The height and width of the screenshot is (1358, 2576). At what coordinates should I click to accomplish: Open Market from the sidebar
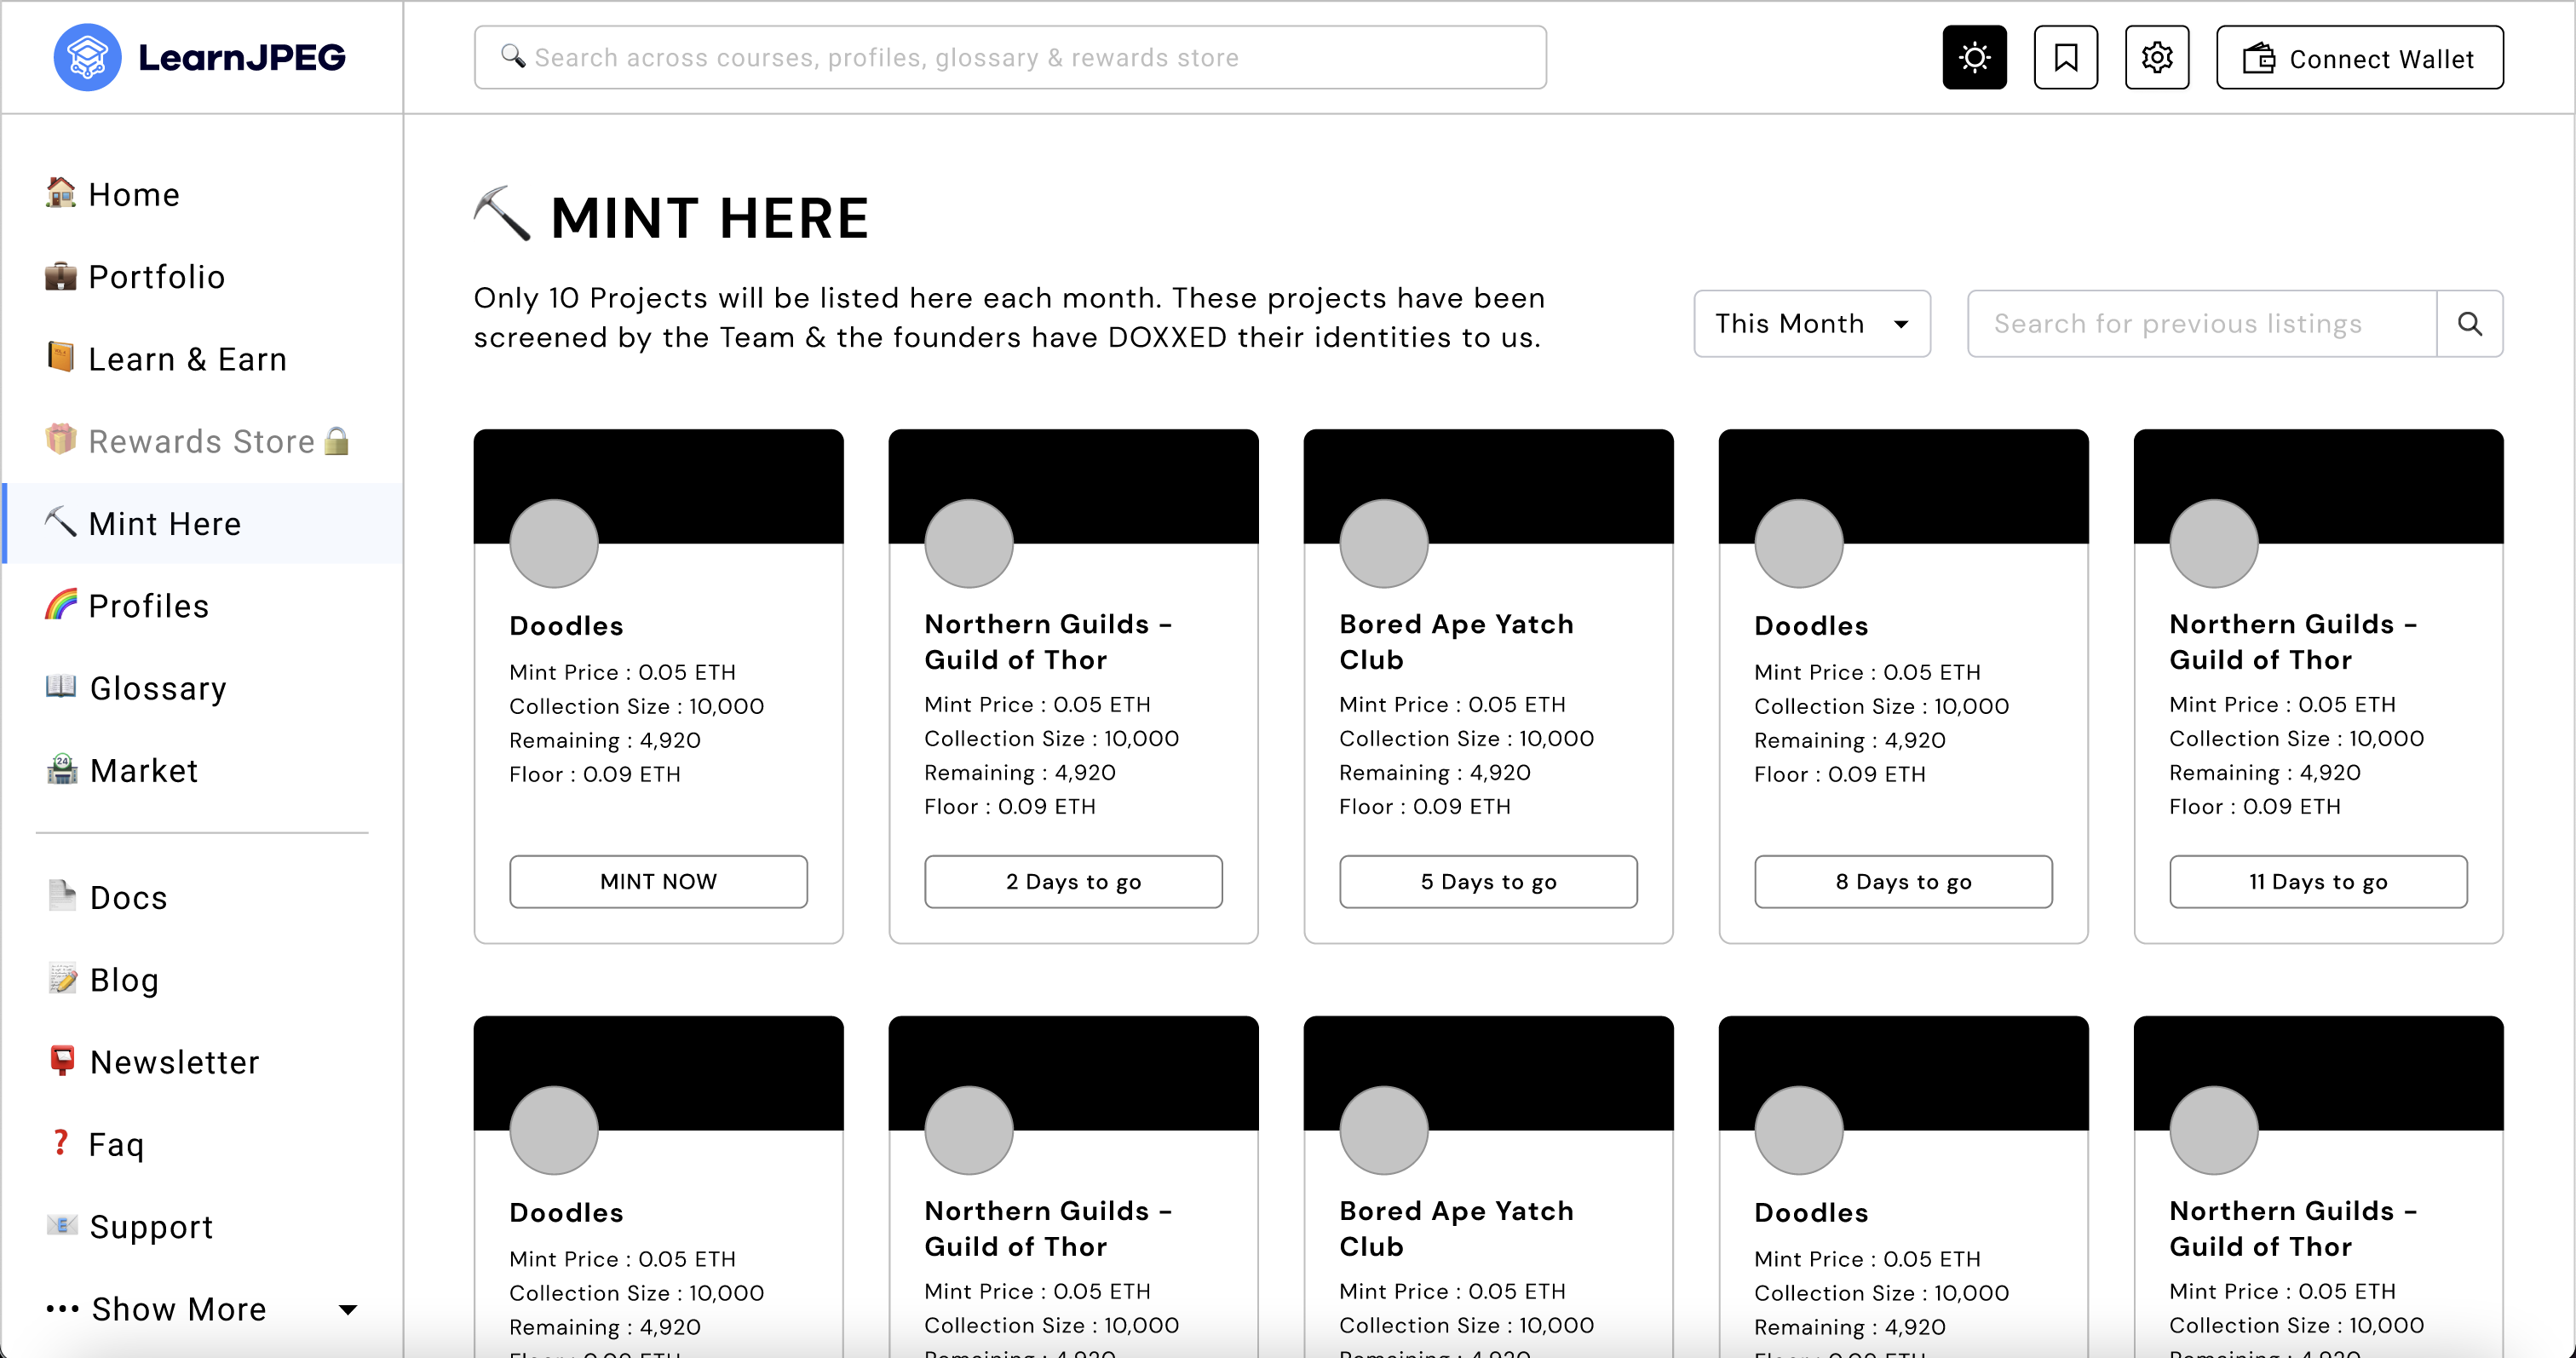click(x=202, y=770)
